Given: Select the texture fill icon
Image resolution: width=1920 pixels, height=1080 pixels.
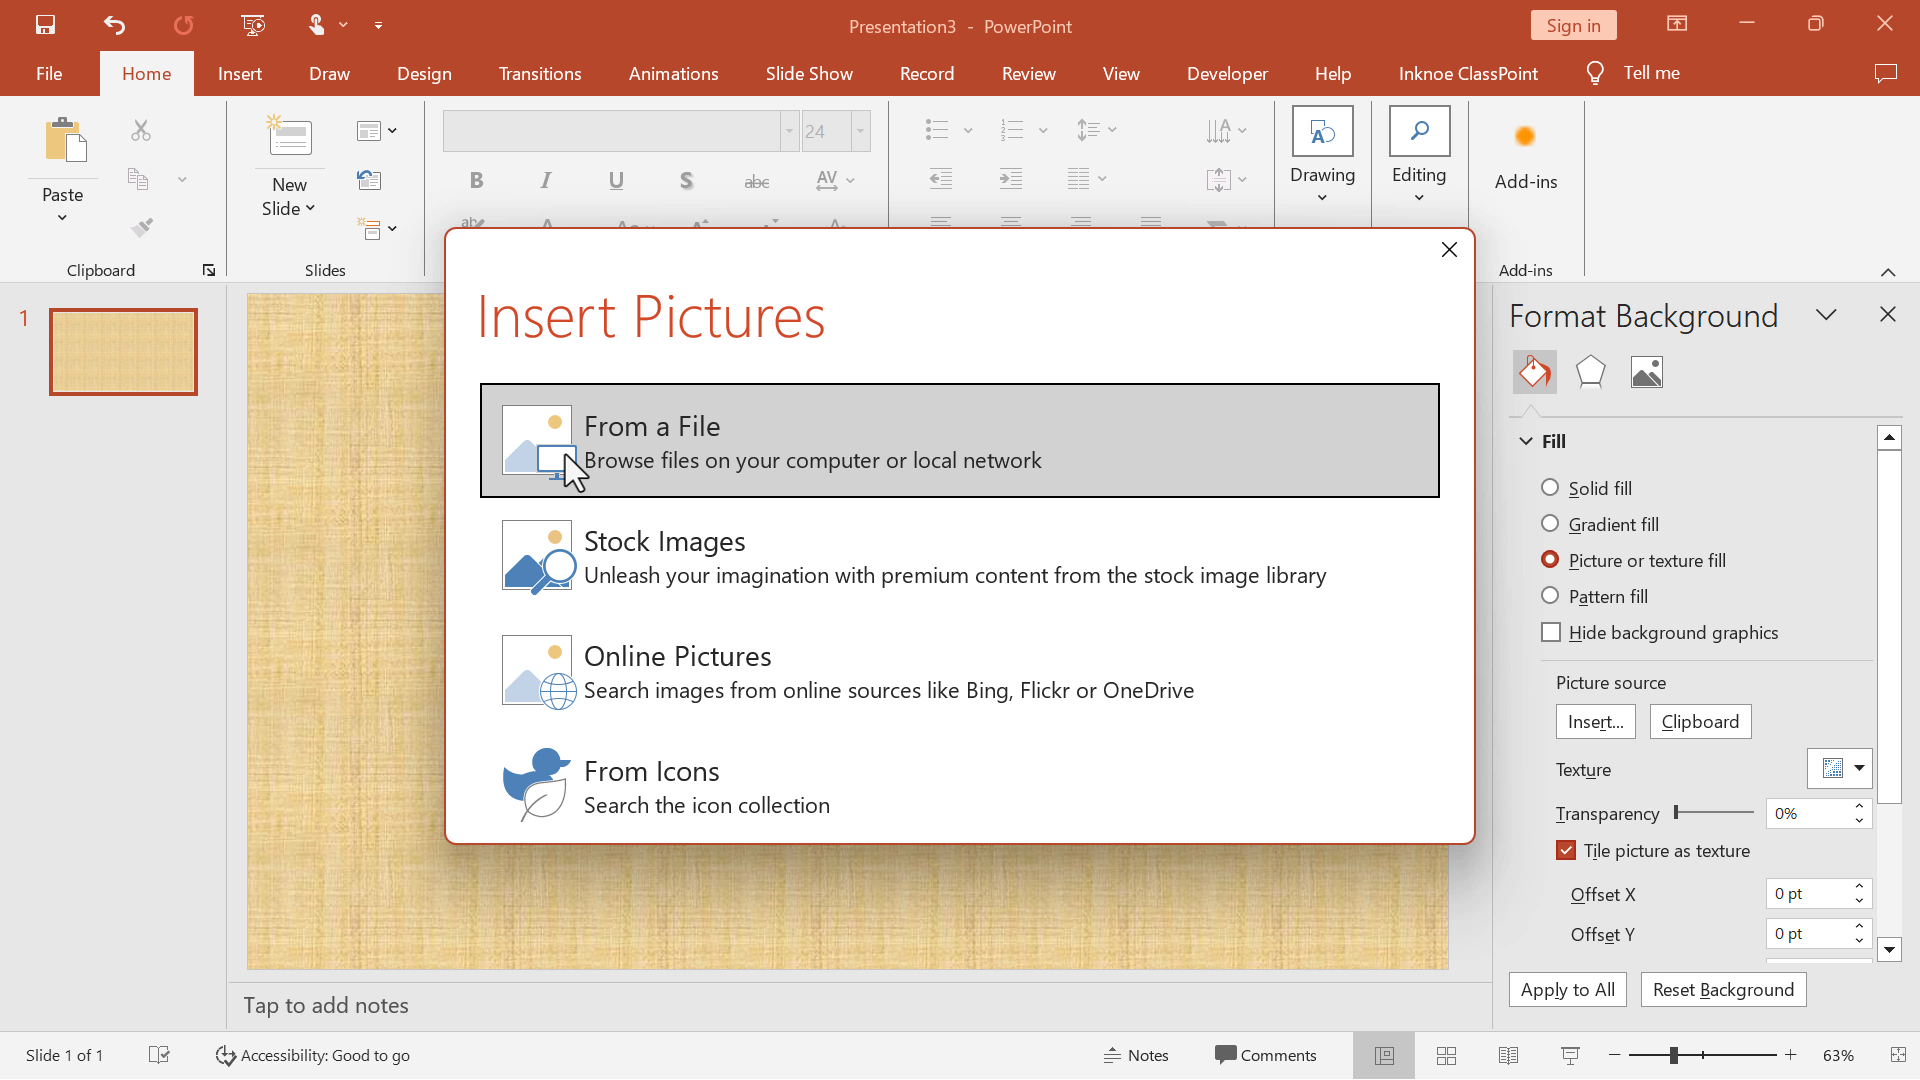Looking at the screenshot, I should click(x=1833, y=769).
